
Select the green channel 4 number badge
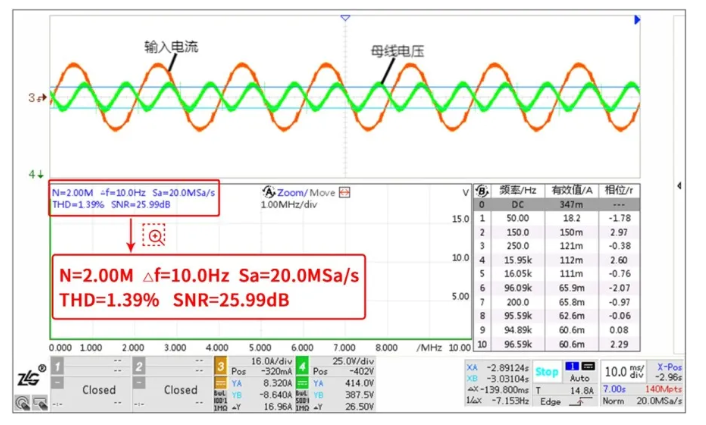click(301, 366)
